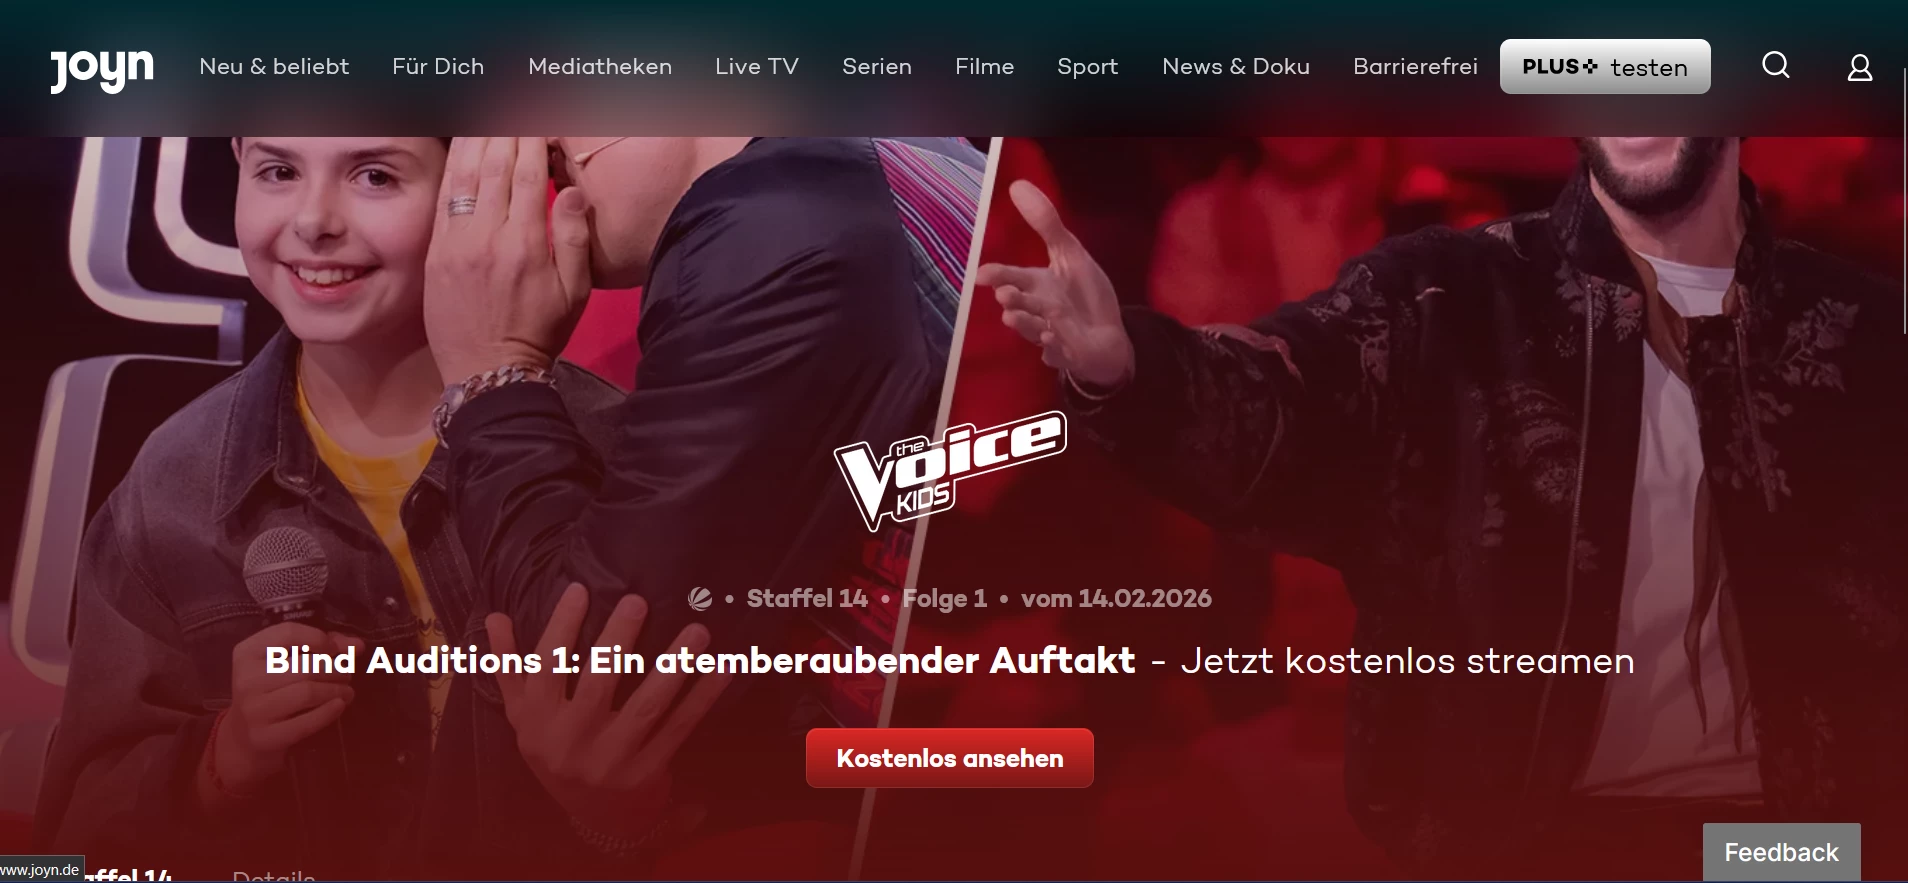Select Live TV in navigation
This screenshot has height=883, width=1908.
coord(757,66)
